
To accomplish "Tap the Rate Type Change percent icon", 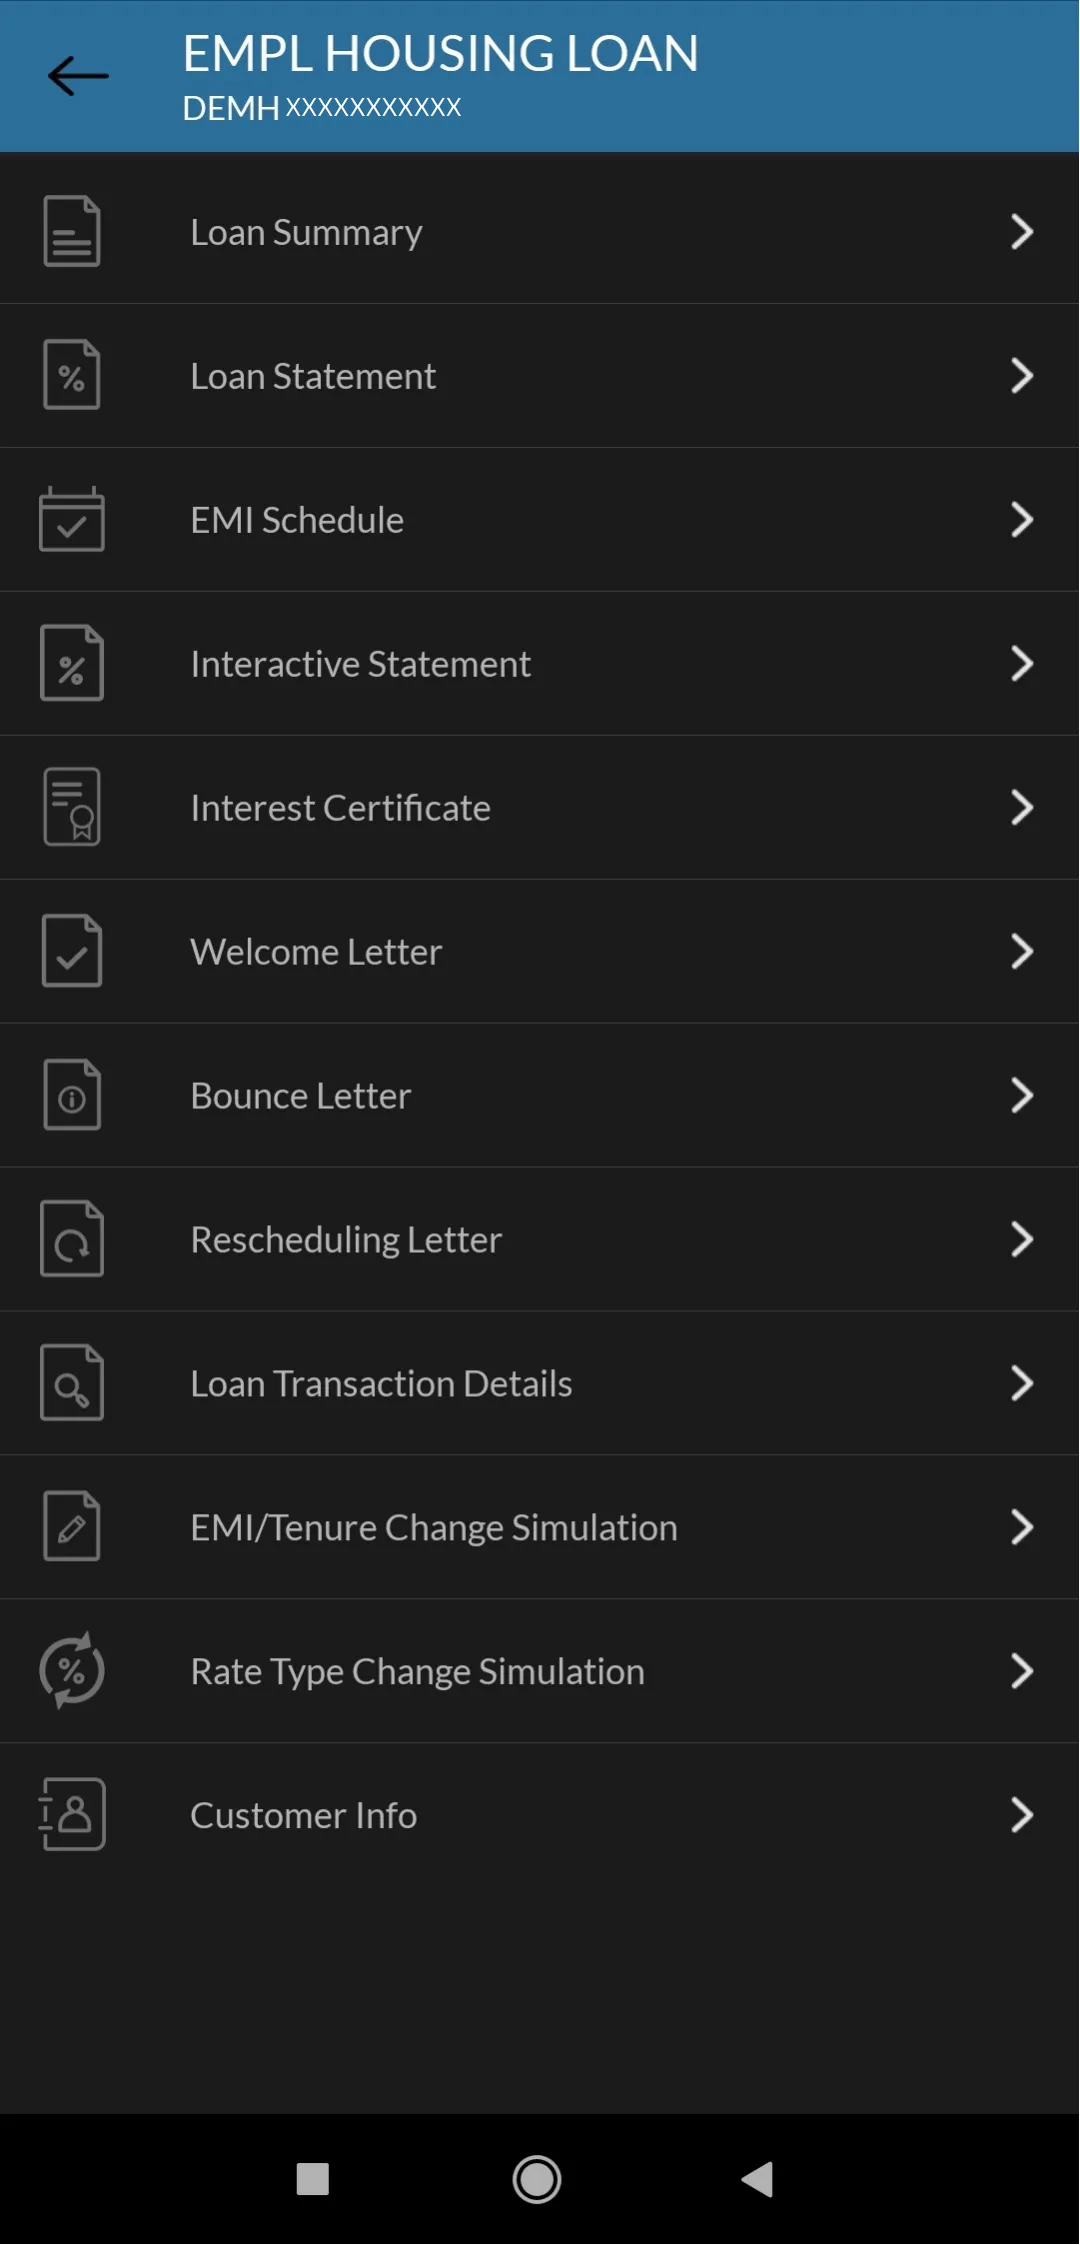I will click(x=72, y=1671).
